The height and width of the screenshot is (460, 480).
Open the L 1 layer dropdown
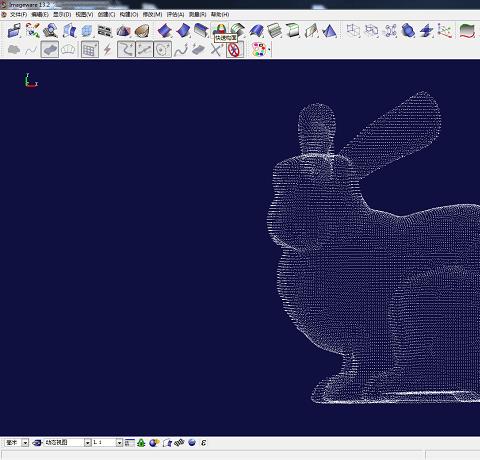119,442
